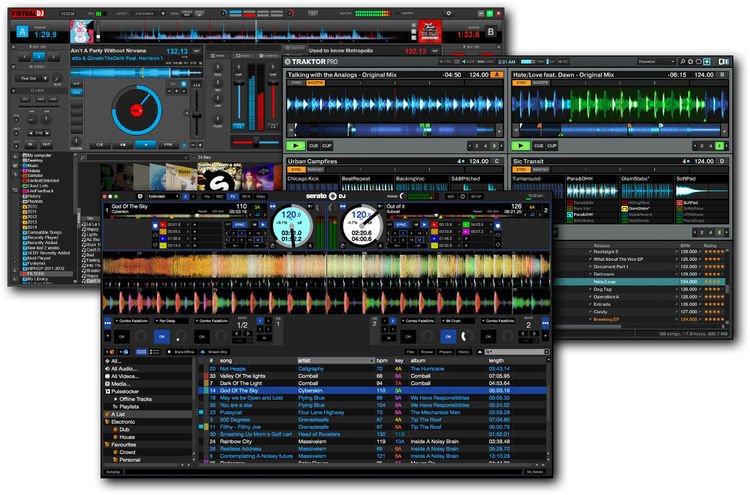Select the Dog Tag row in Traktor browser

(x=641, y=289)
